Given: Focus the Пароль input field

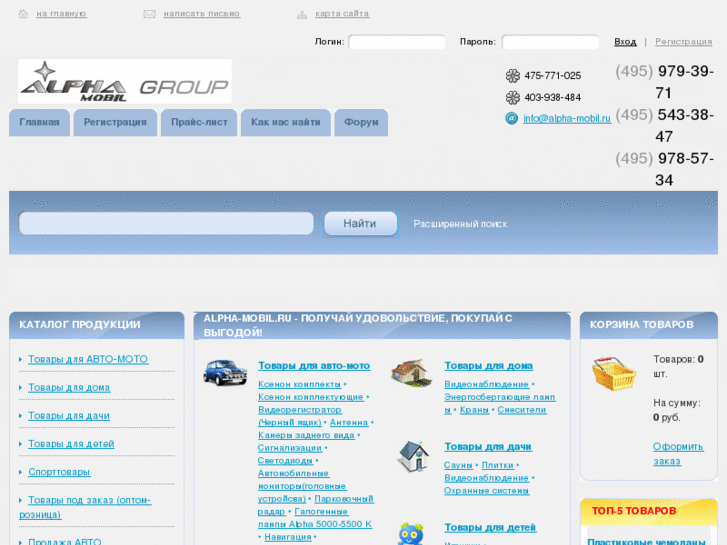Looking at the screenshot, I should (550, 42).
